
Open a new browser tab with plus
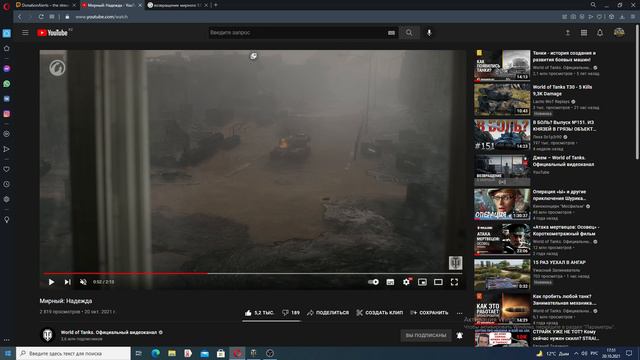coord(216,5)
